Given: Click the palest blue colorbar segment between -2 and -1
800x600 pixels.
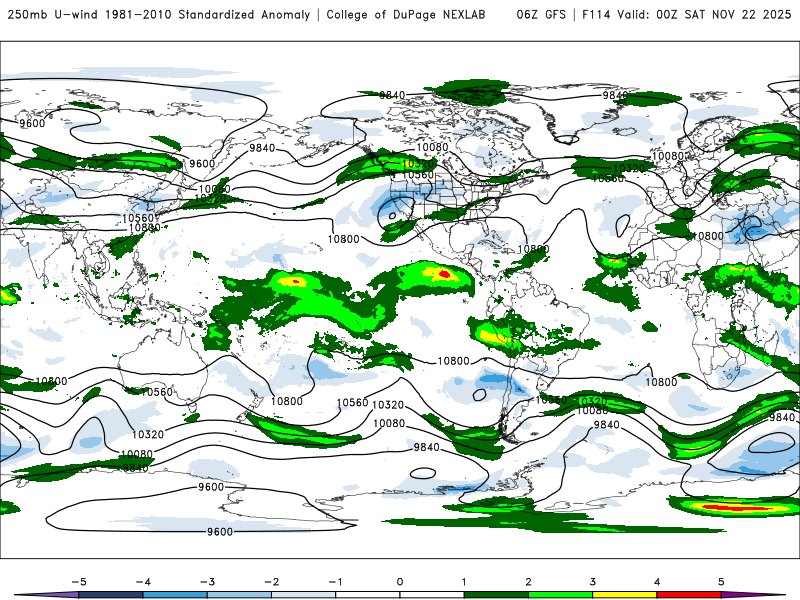Looking at the screenshot, I should (304, 595).
